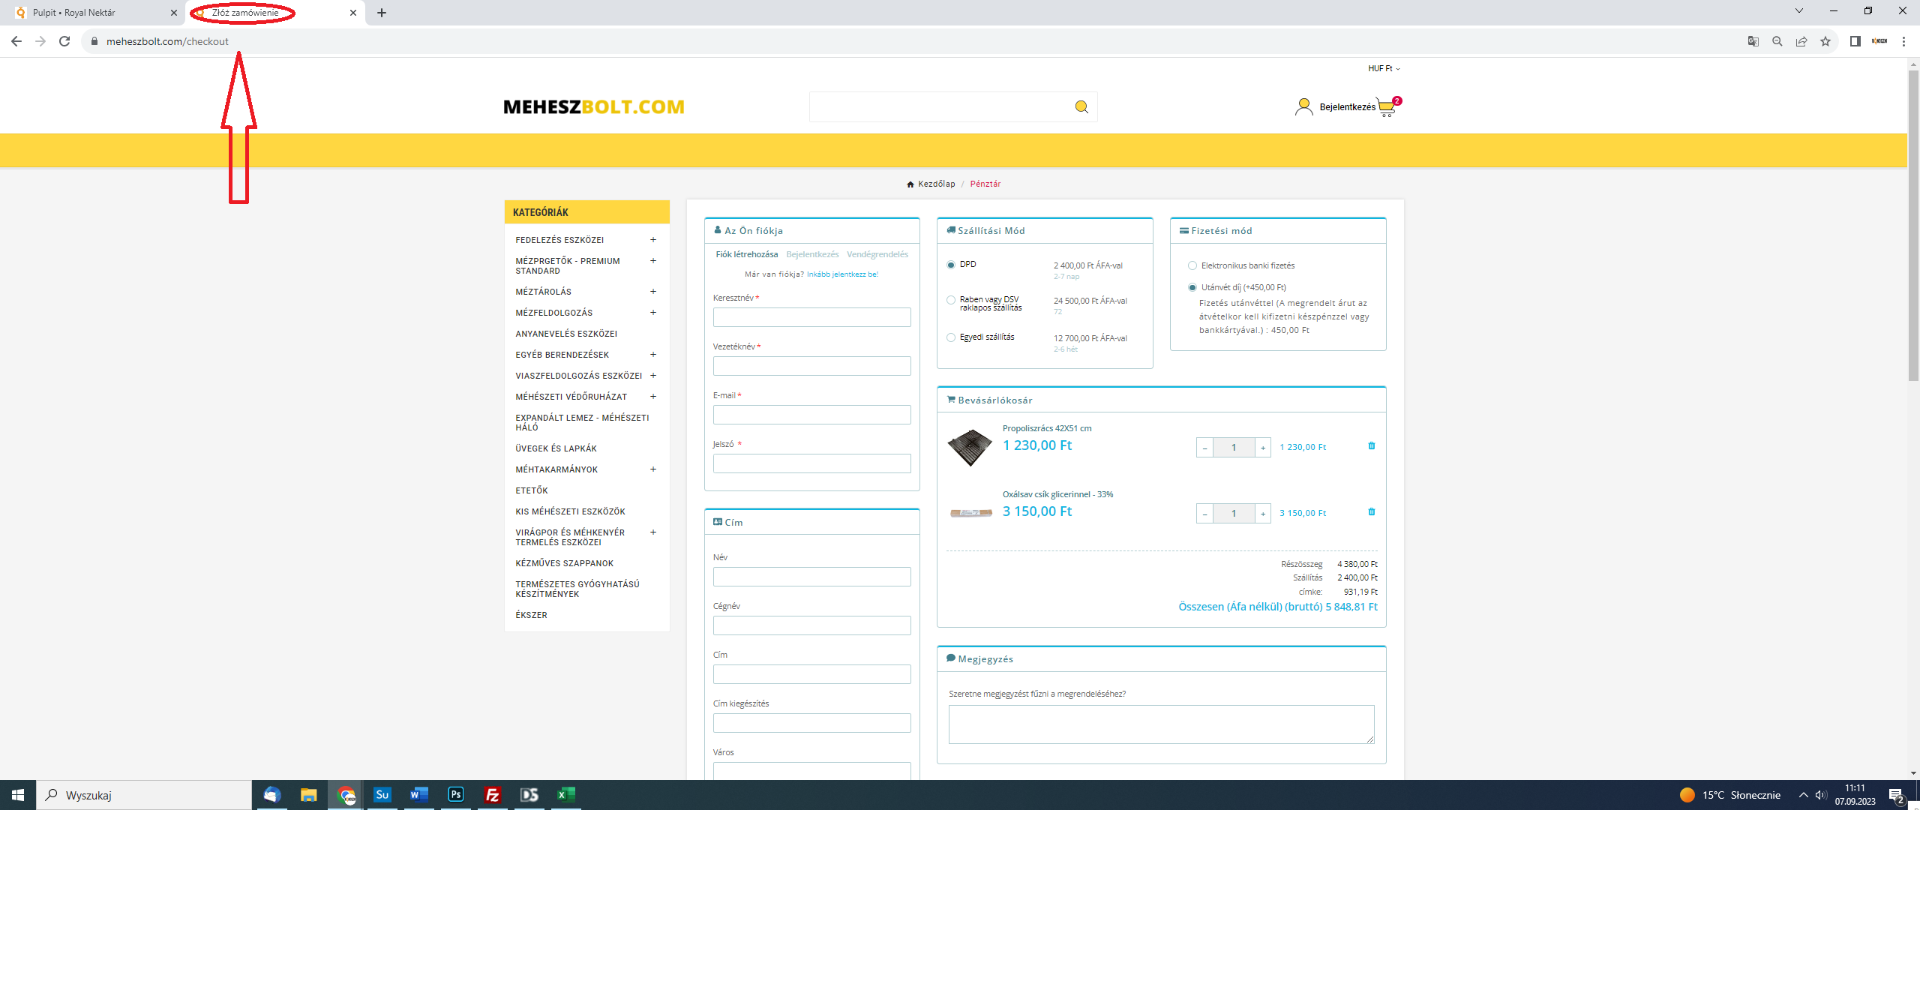The image size is (1920, 990).
Task: Share this page from address bar
Action: [1801, 41]
